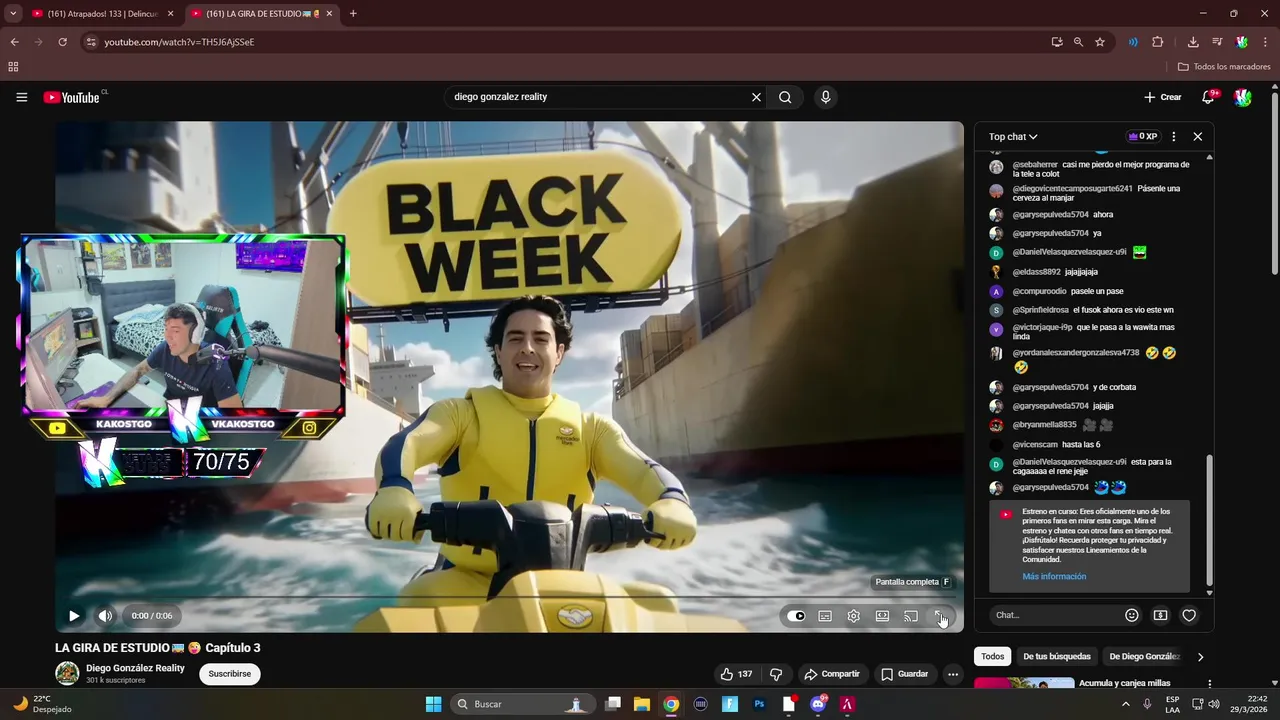The height and width of the screenshot is (720, 1280).
Task: Close the LA GIRA DE ESTUDIO tab
Action: pos(329,14)
